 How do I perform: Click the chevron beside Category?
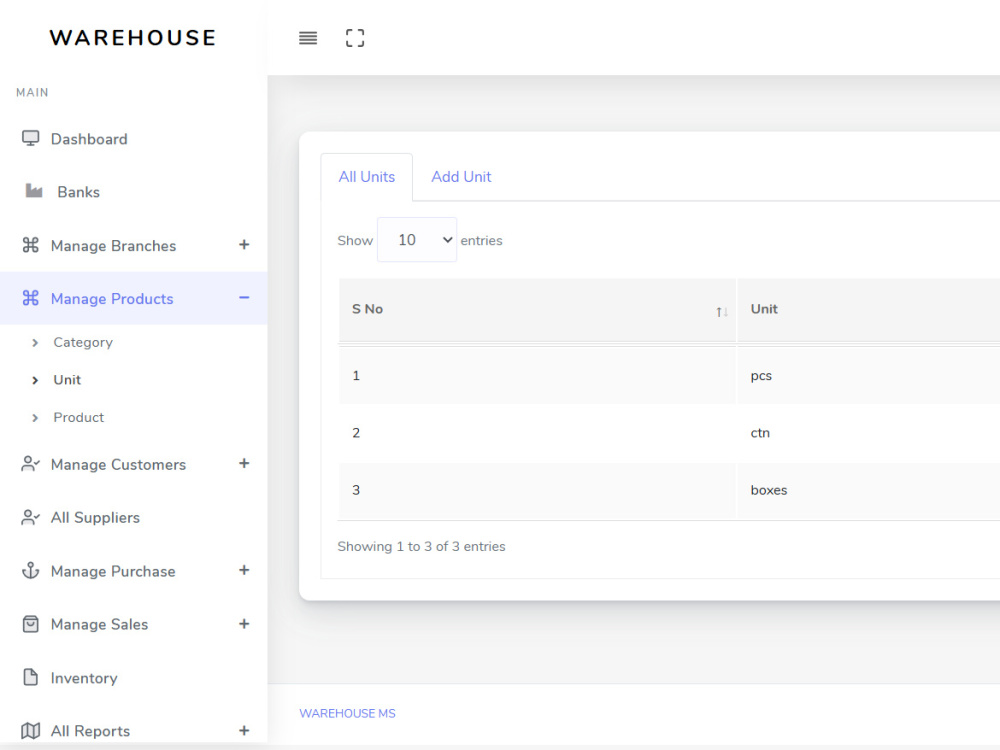coord(35,342)
